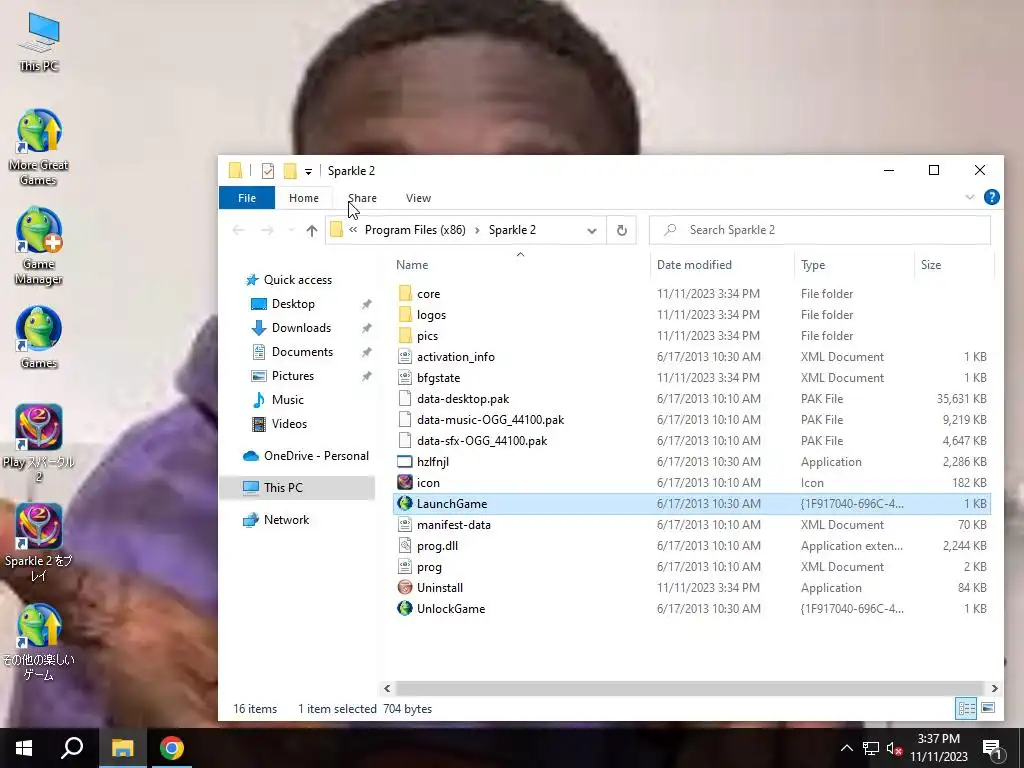Open Windows Start menu
Screen dimensions: 1024x768
(24, 748)
